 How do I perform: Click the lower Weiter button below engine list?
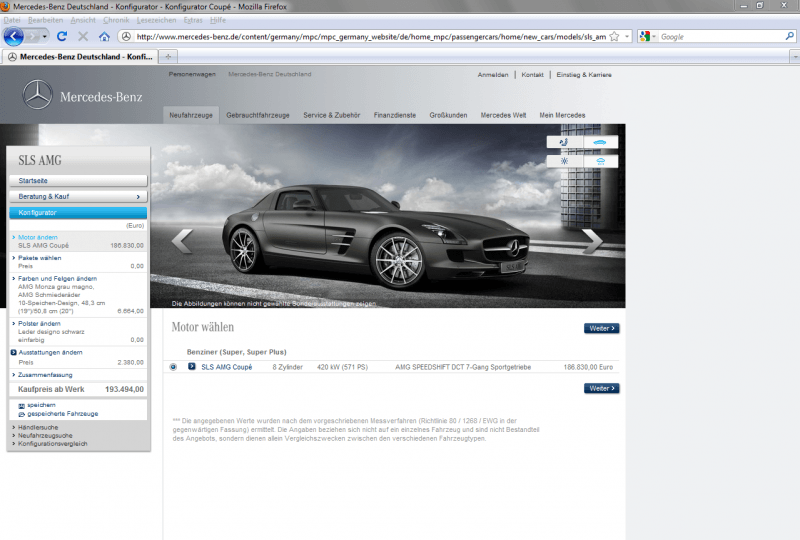coord(602,388)
